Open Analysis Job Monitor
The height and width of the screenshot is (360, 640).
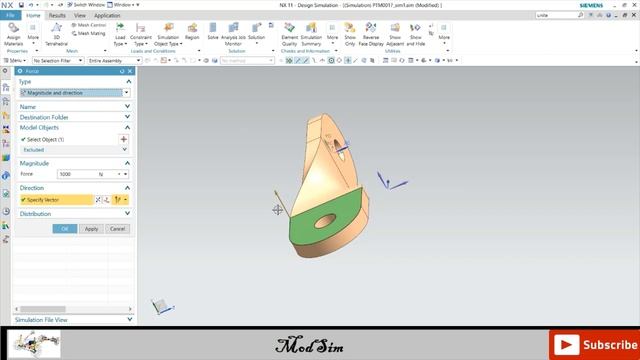pos(233,34)
